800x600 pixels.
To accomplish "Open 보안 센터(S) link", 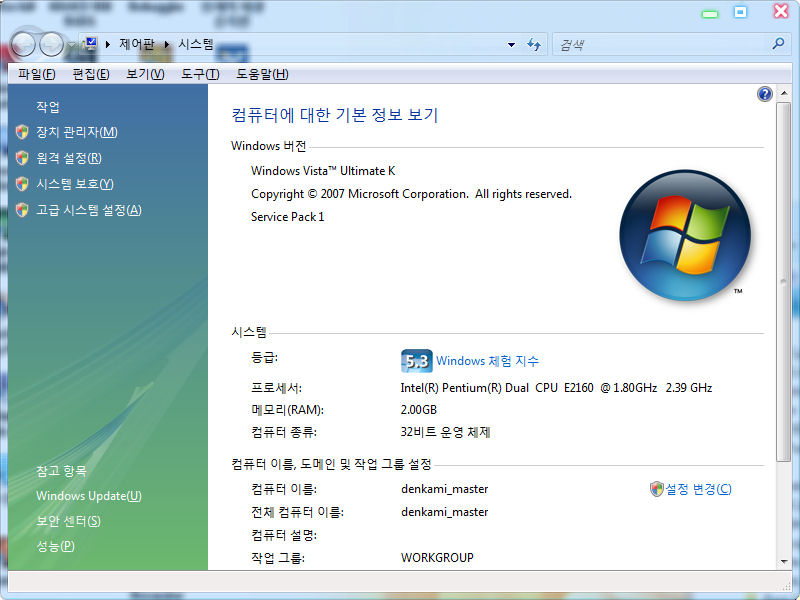I will tap(68, 521).
